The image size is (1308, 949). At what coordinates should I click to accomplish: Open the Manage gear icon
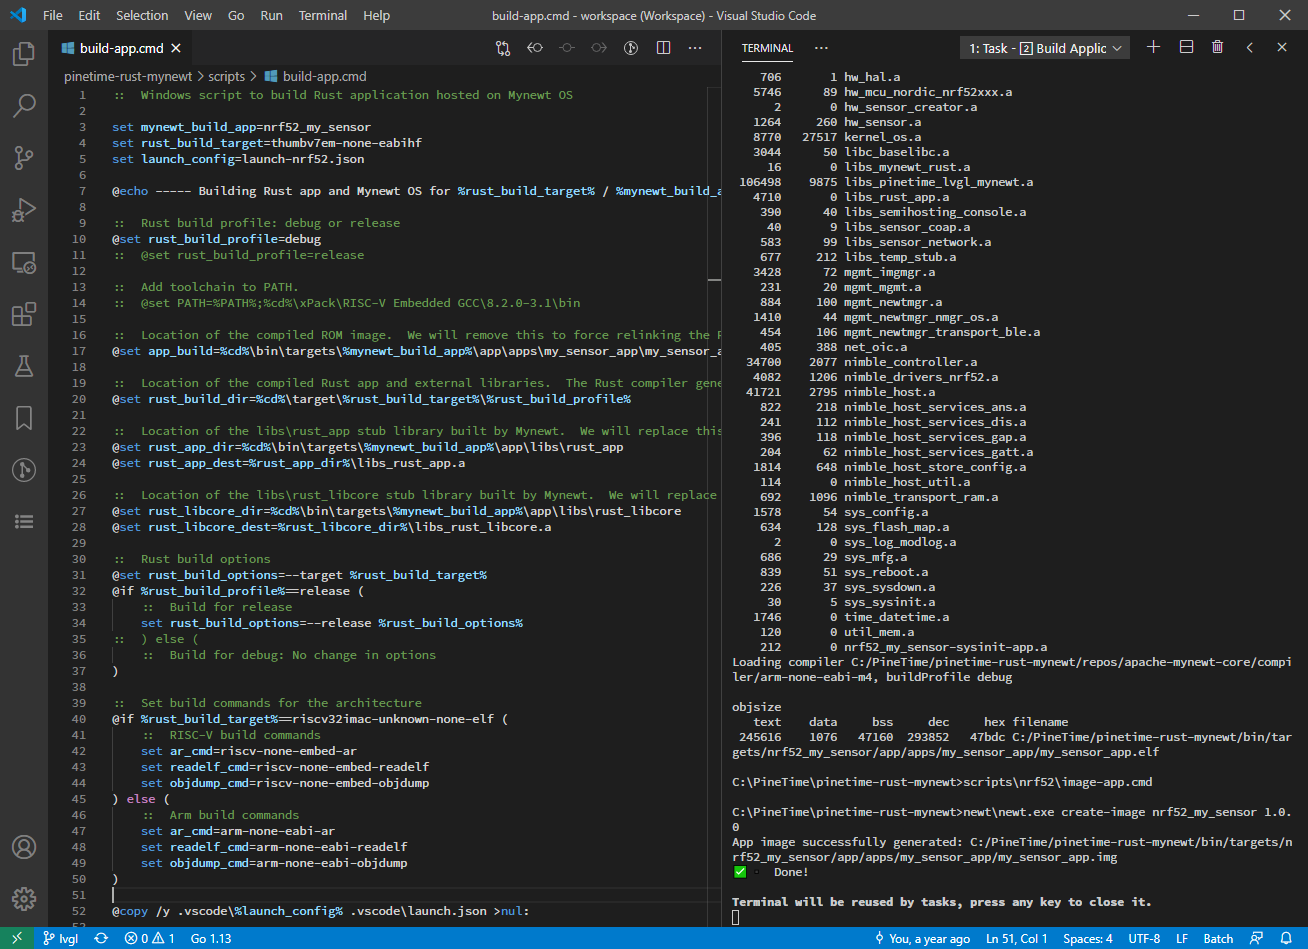pos(24,898)
